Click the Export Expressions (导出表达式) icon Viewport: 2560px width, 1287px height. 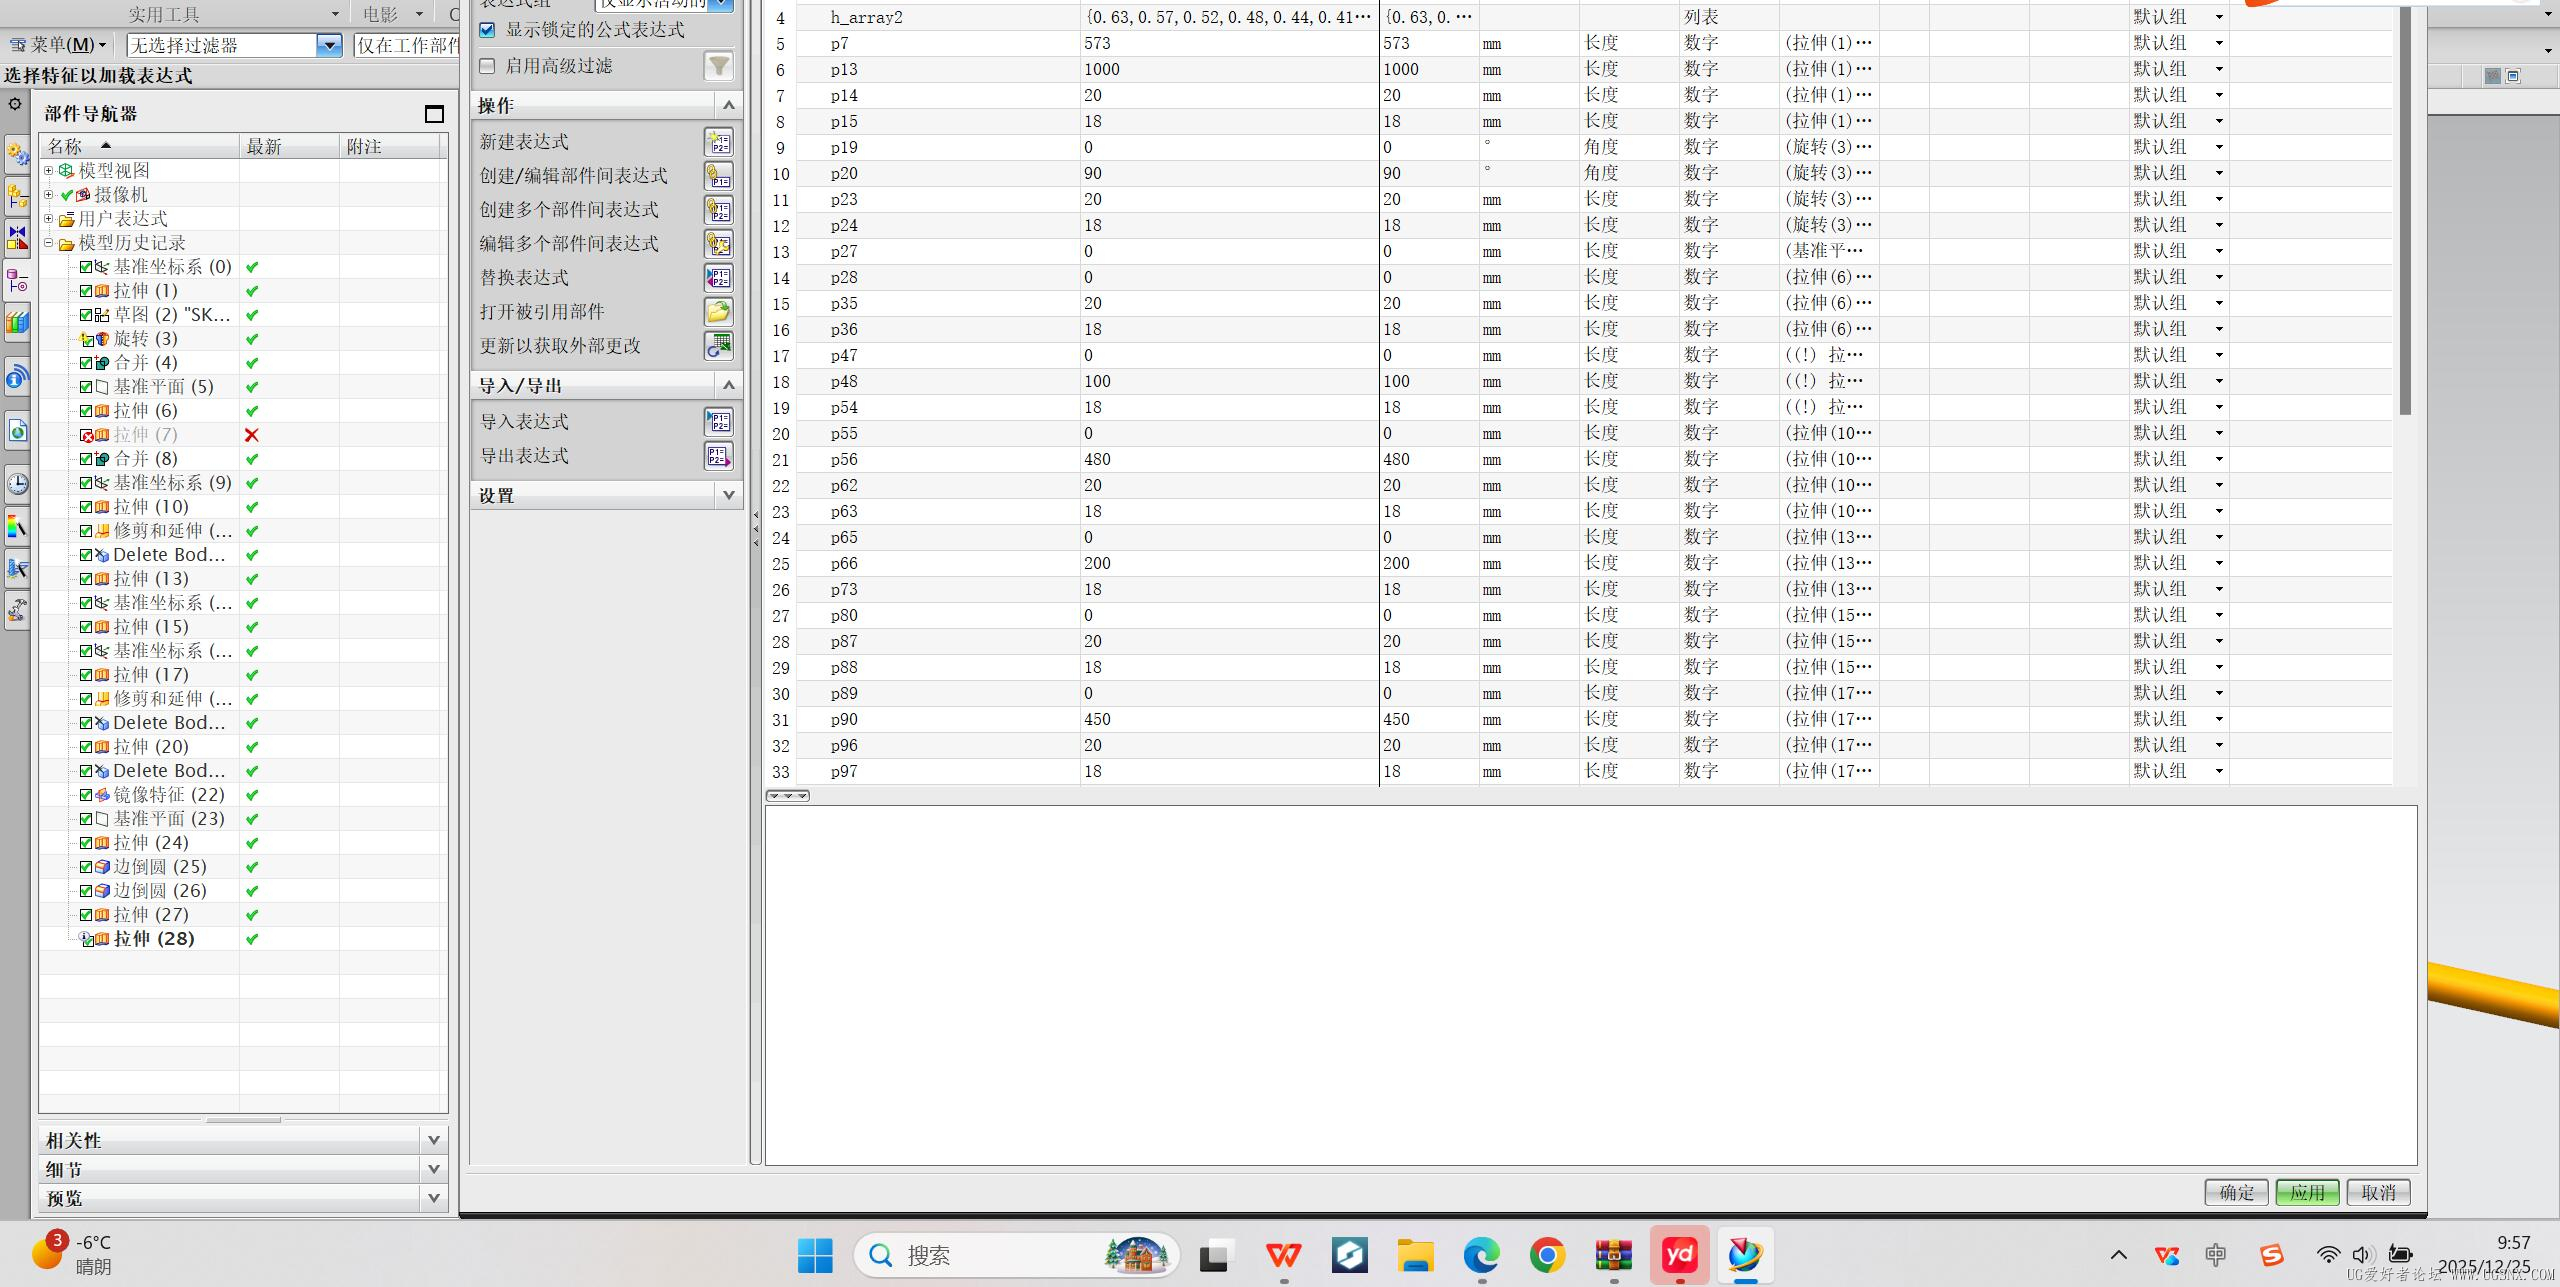click(x=718, y=456)
